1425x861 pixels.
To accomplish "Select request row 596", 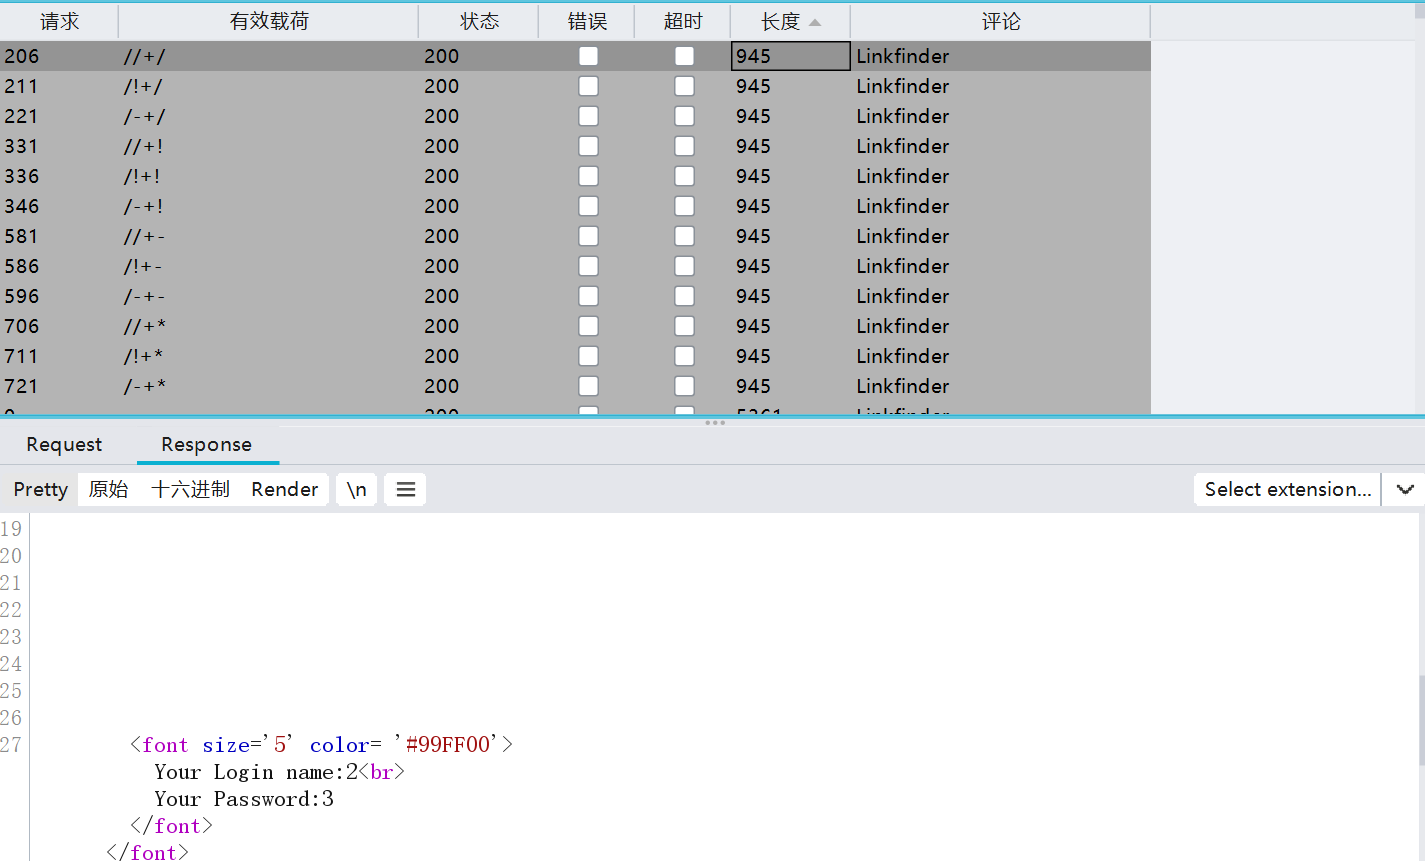I will pos(575,296).
